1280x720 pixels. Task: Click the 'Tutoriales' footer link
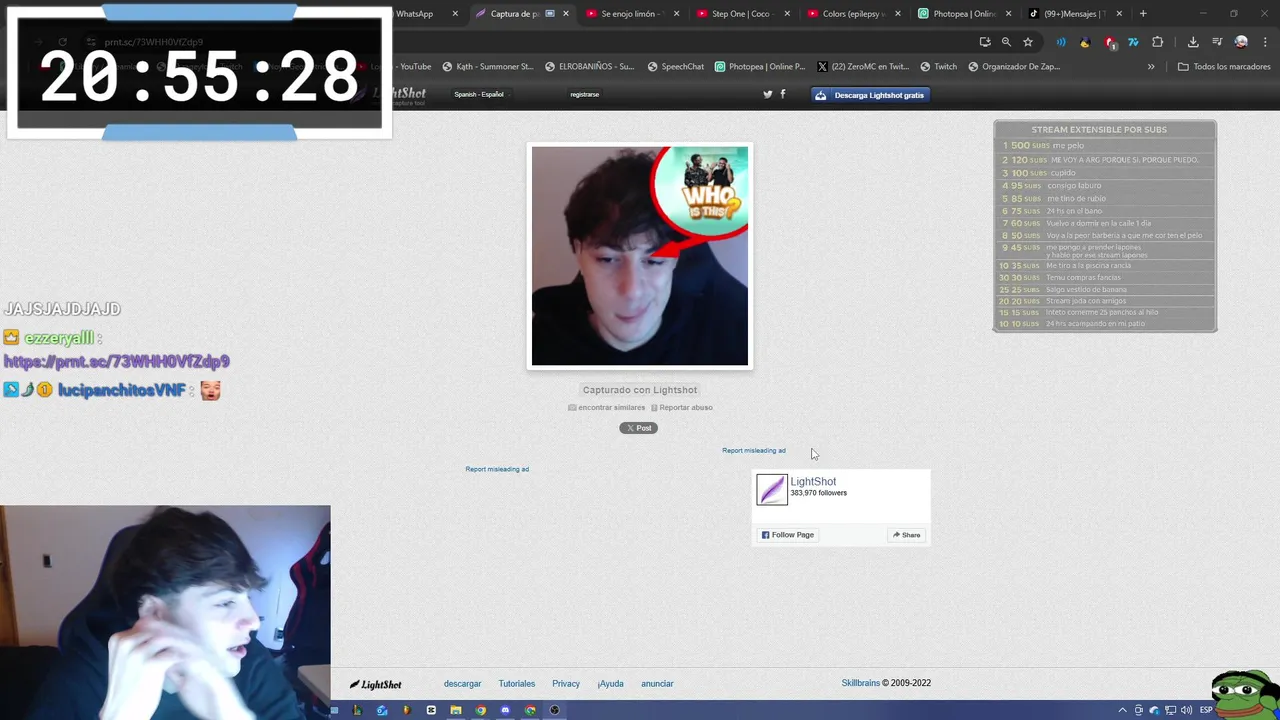[517, 684]
